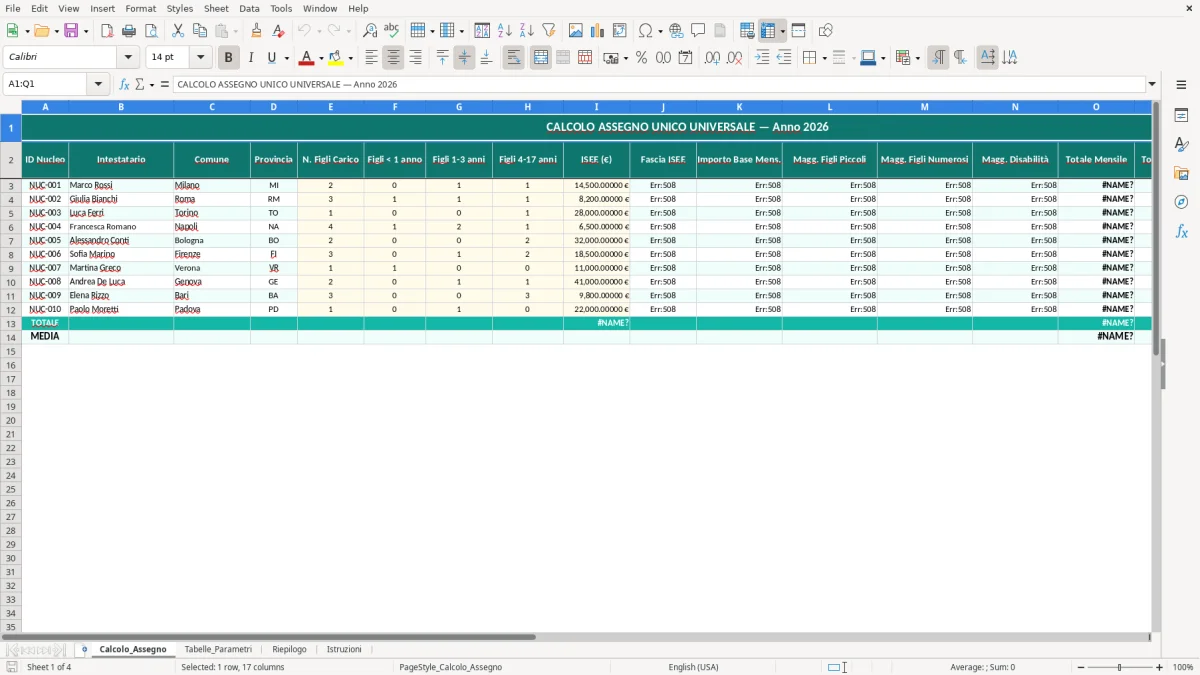Click the Clone Formatting paintbrush icon
Image resolution: width=1200 pixels, height=675 pixels.
(x=257, y=31)
